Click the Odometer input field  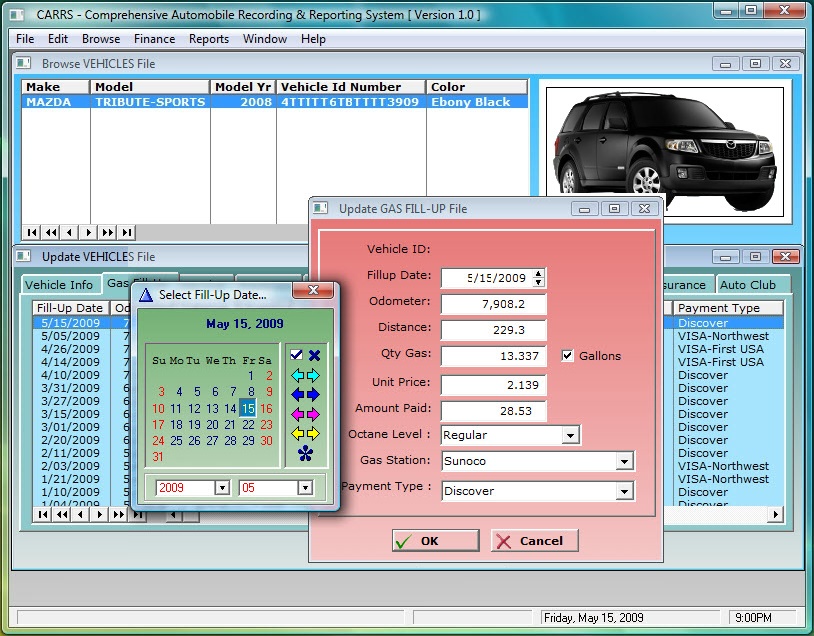coord(493,302)
